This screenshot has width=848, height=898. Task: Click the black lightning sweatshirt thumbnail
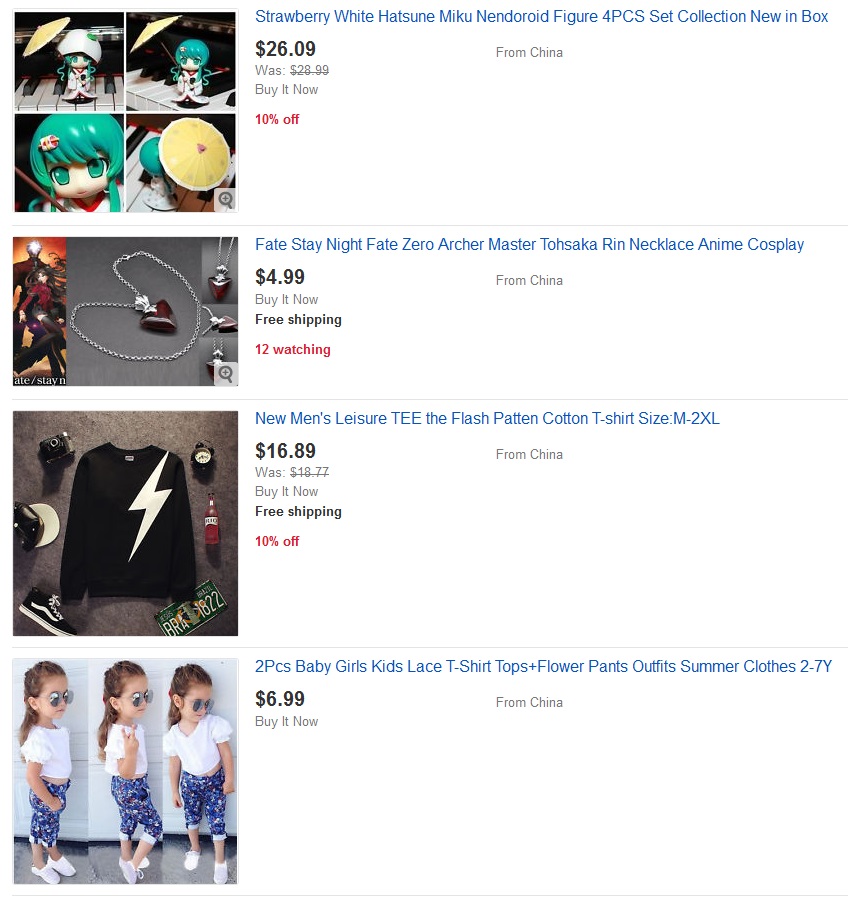tap(125, 523)
